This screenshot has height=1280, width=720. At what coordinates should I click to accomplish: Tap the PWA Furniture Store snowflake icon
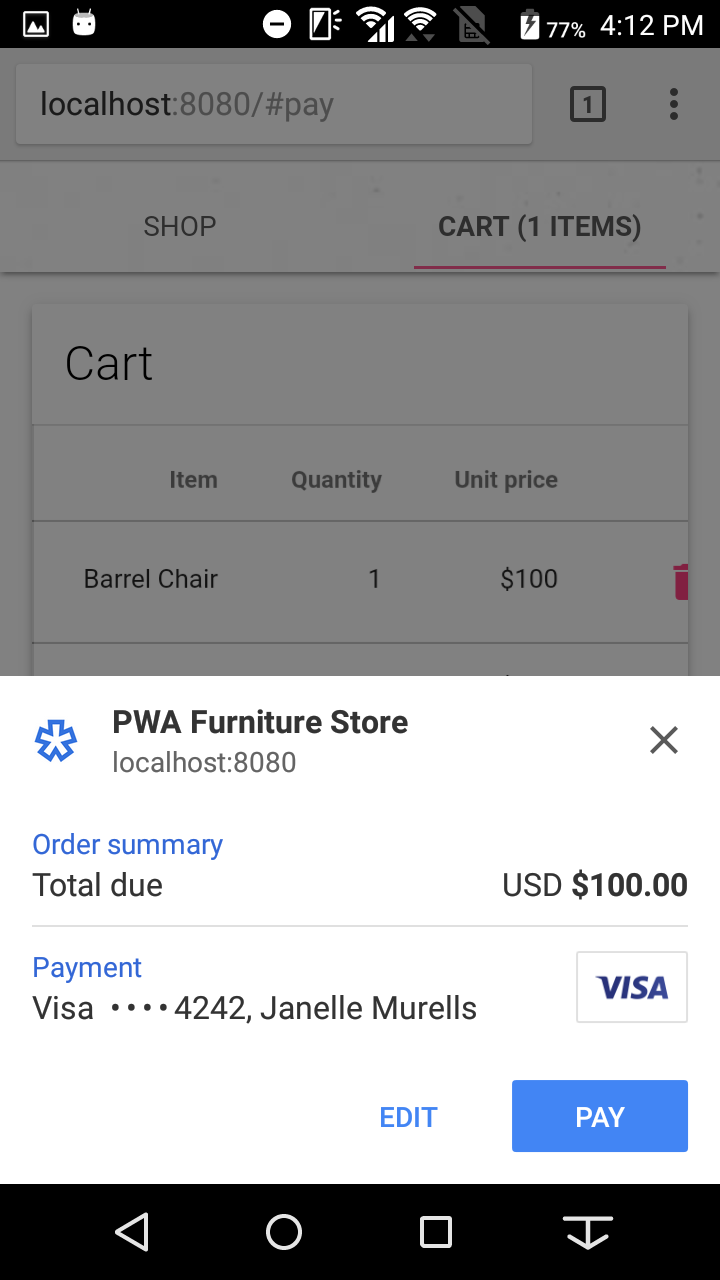point(56,741)
